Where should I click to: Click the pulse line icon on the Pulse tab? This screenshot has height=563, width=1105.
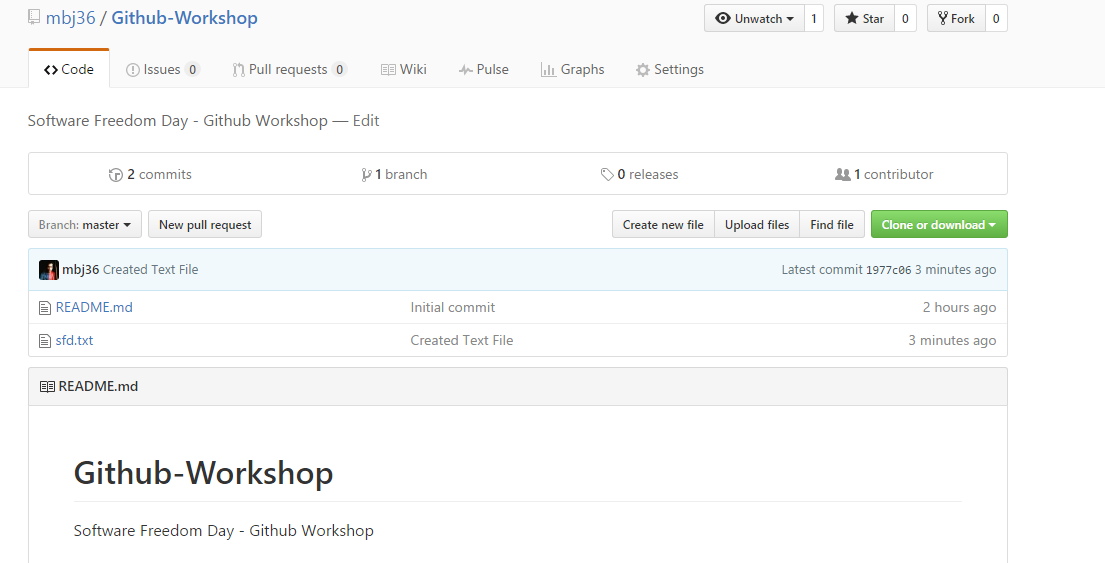point(465,70)
